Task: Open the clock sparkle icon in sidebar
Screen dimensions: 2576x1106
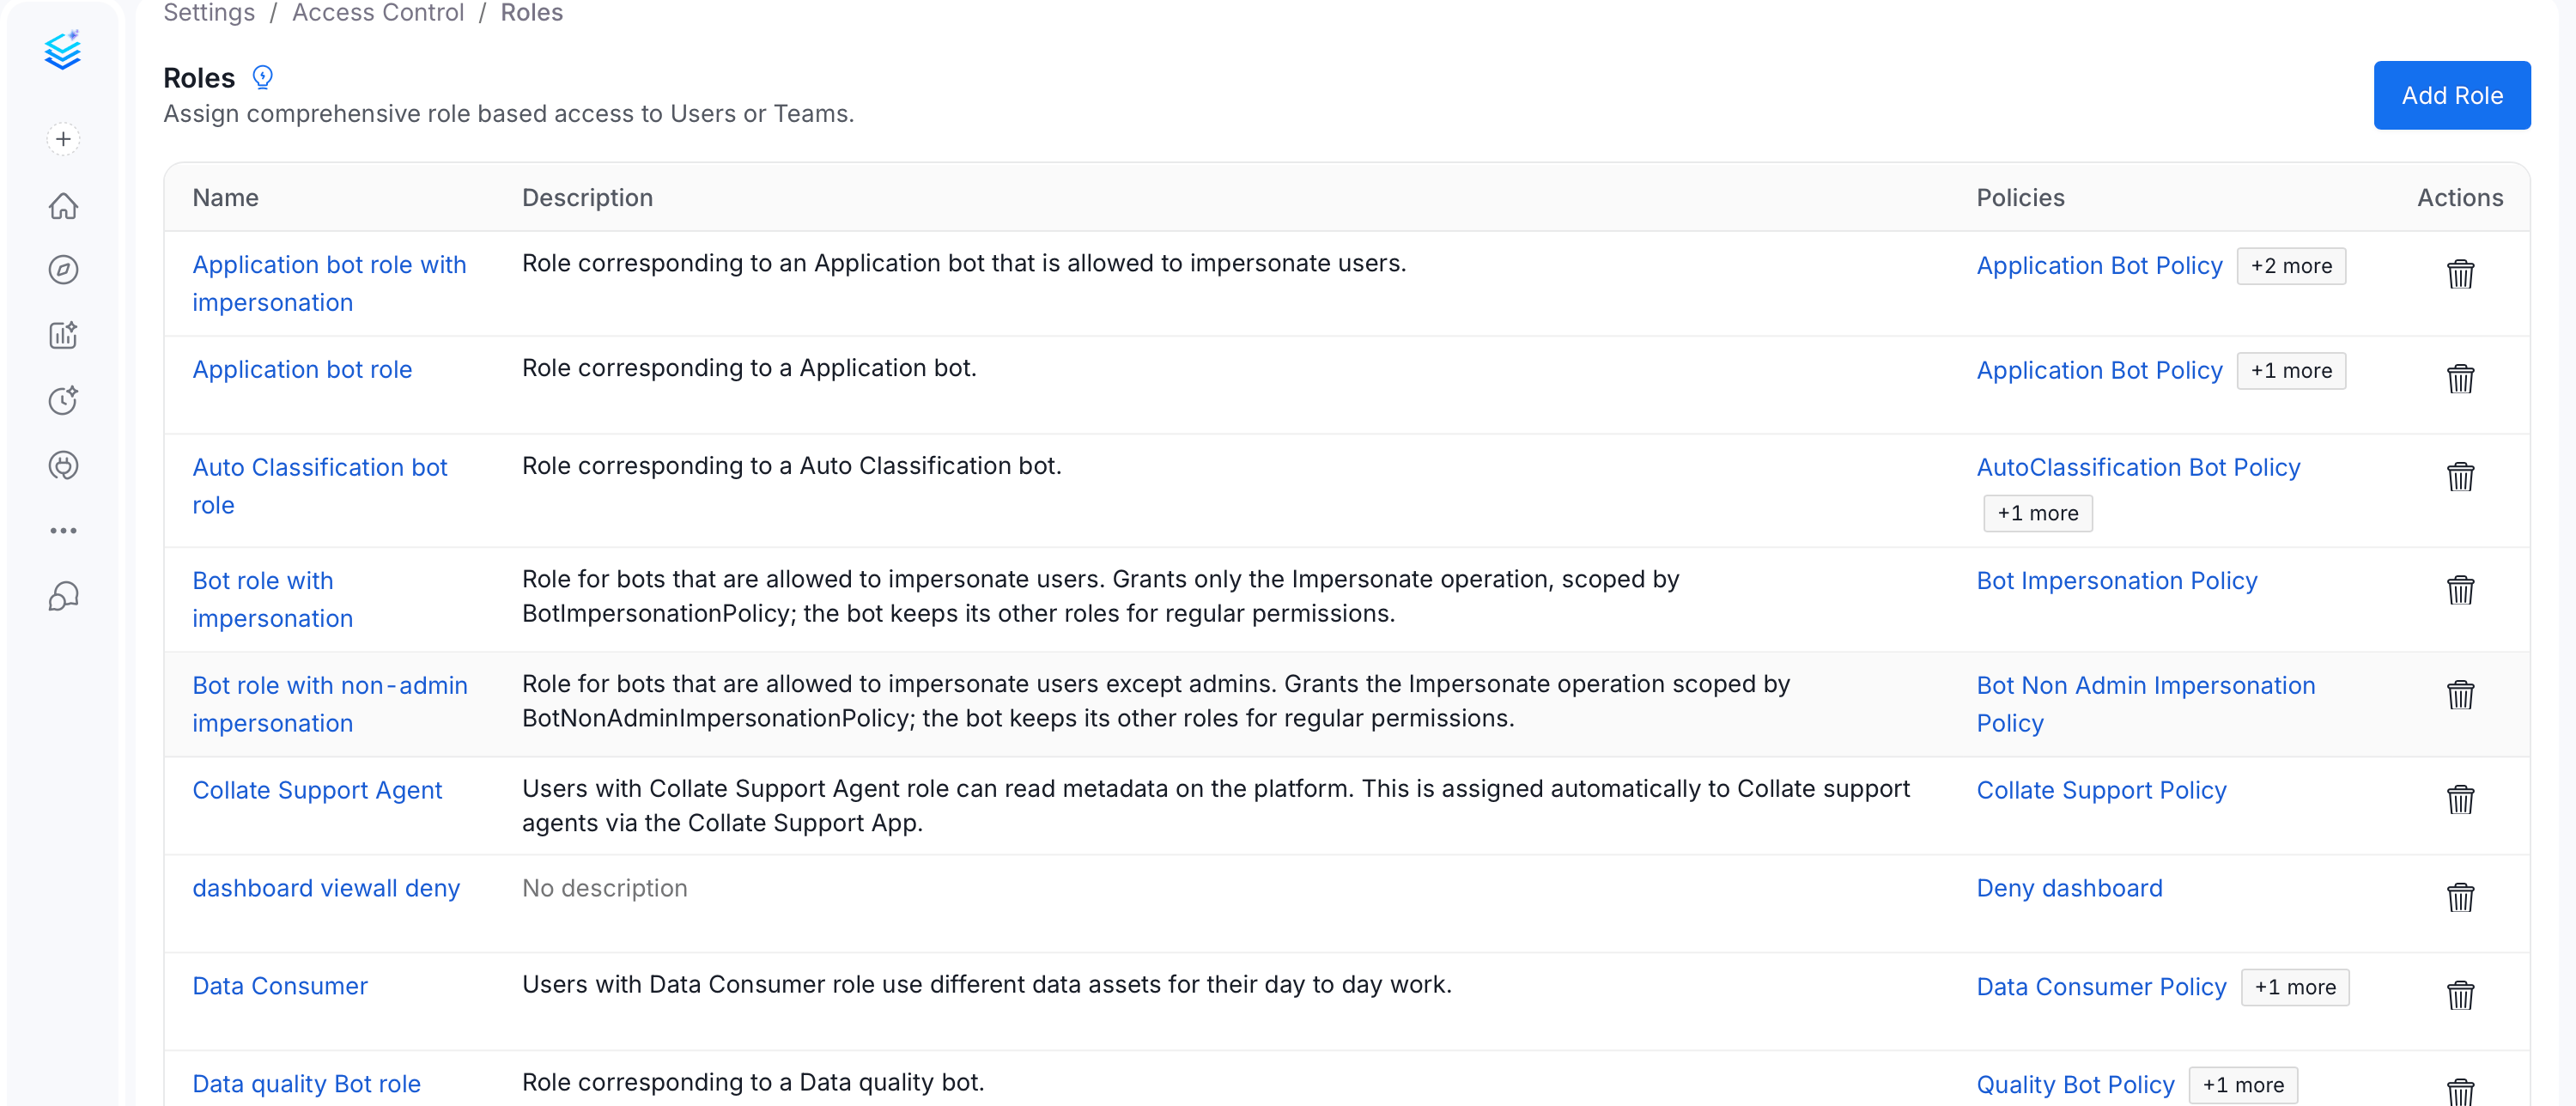Action: 63,400
